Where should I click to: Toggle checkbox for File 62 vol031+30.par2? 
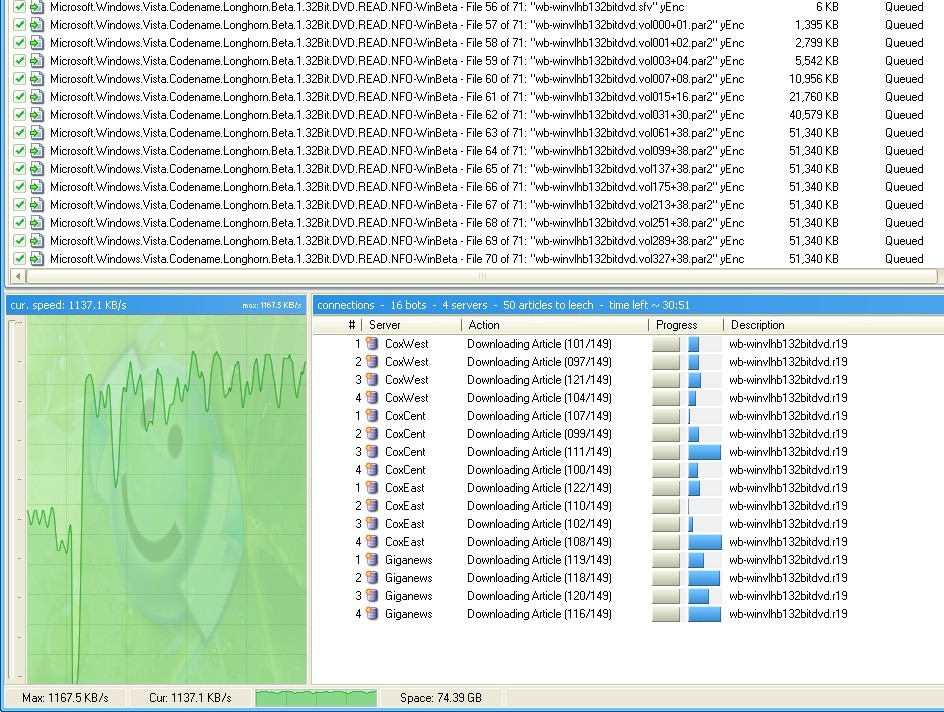(x=19, y=115)
